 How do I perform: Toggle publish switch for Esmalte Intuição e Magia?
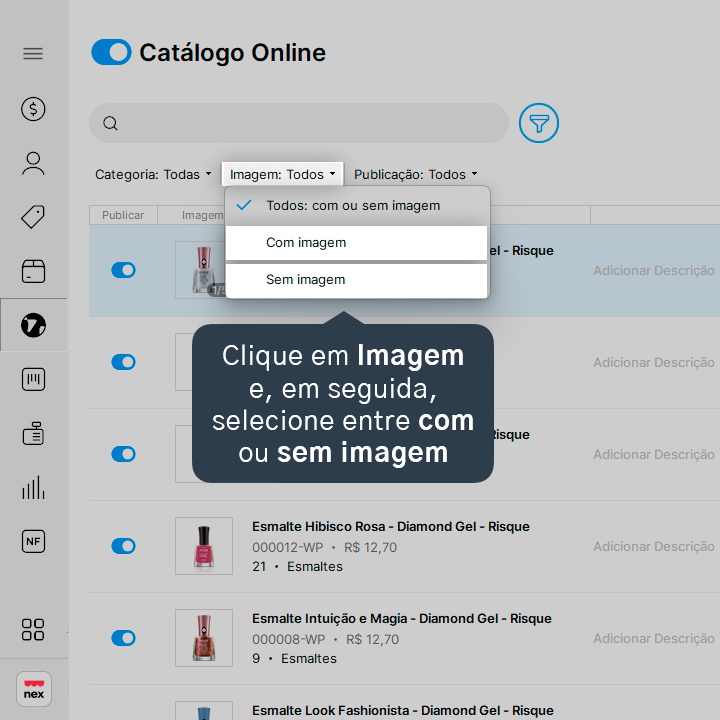point(124,638)
